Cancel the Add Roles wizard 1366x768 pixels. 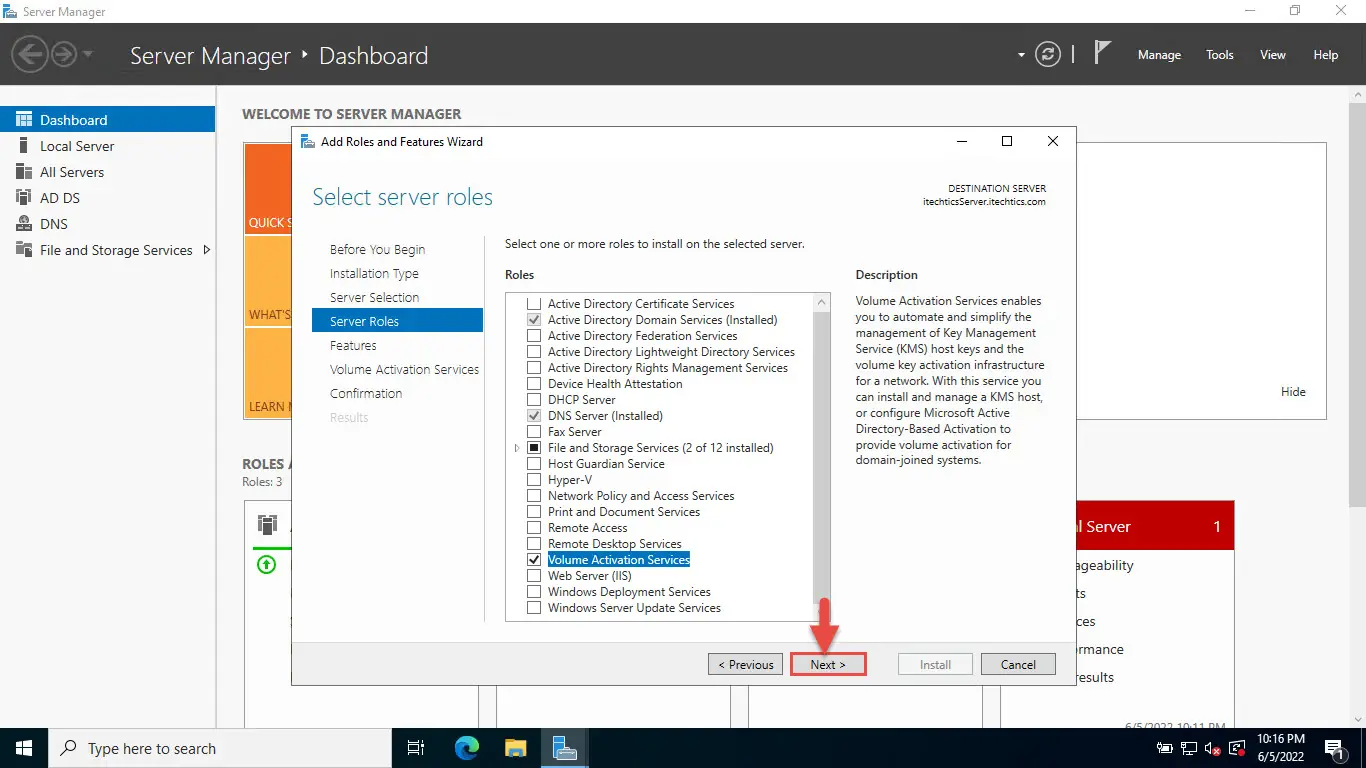pos(1018,664)
